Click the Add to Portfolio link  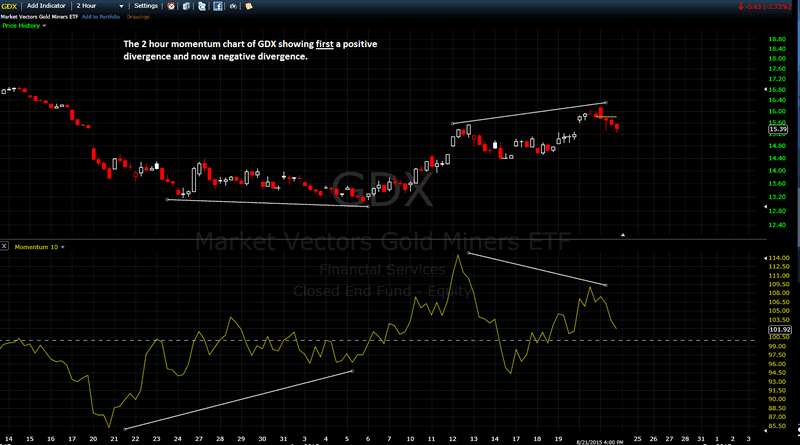pos(100,17)
